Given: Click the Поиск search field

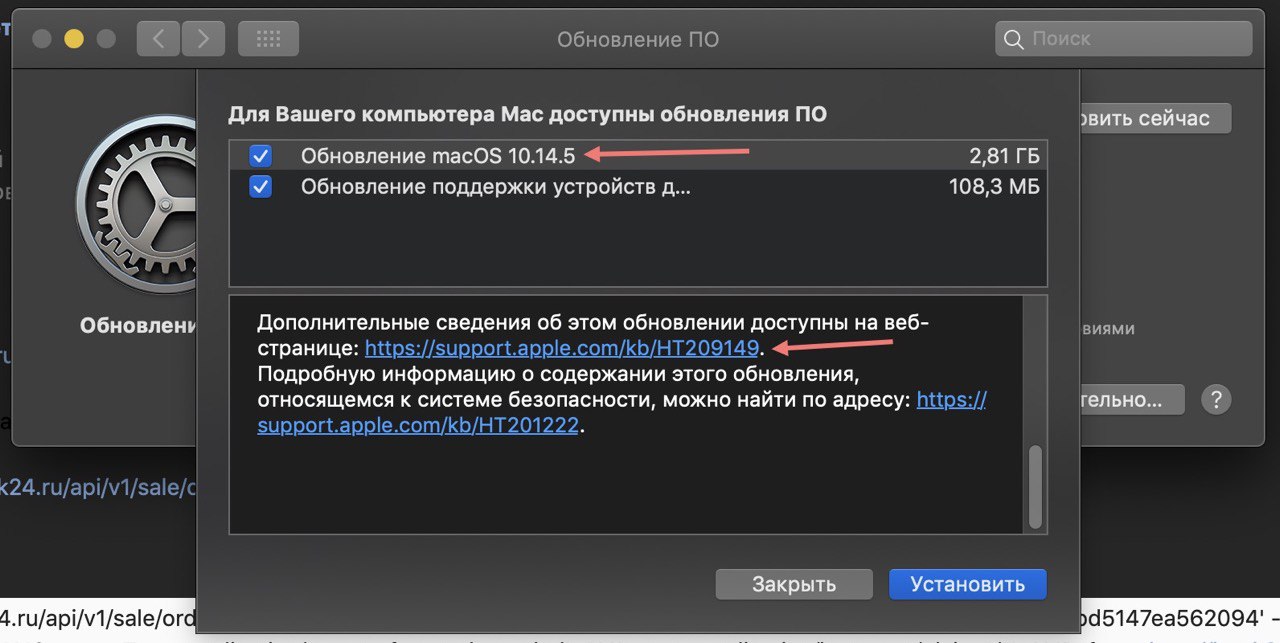Looking at the screenshot, I should [x=1123, y=39].
